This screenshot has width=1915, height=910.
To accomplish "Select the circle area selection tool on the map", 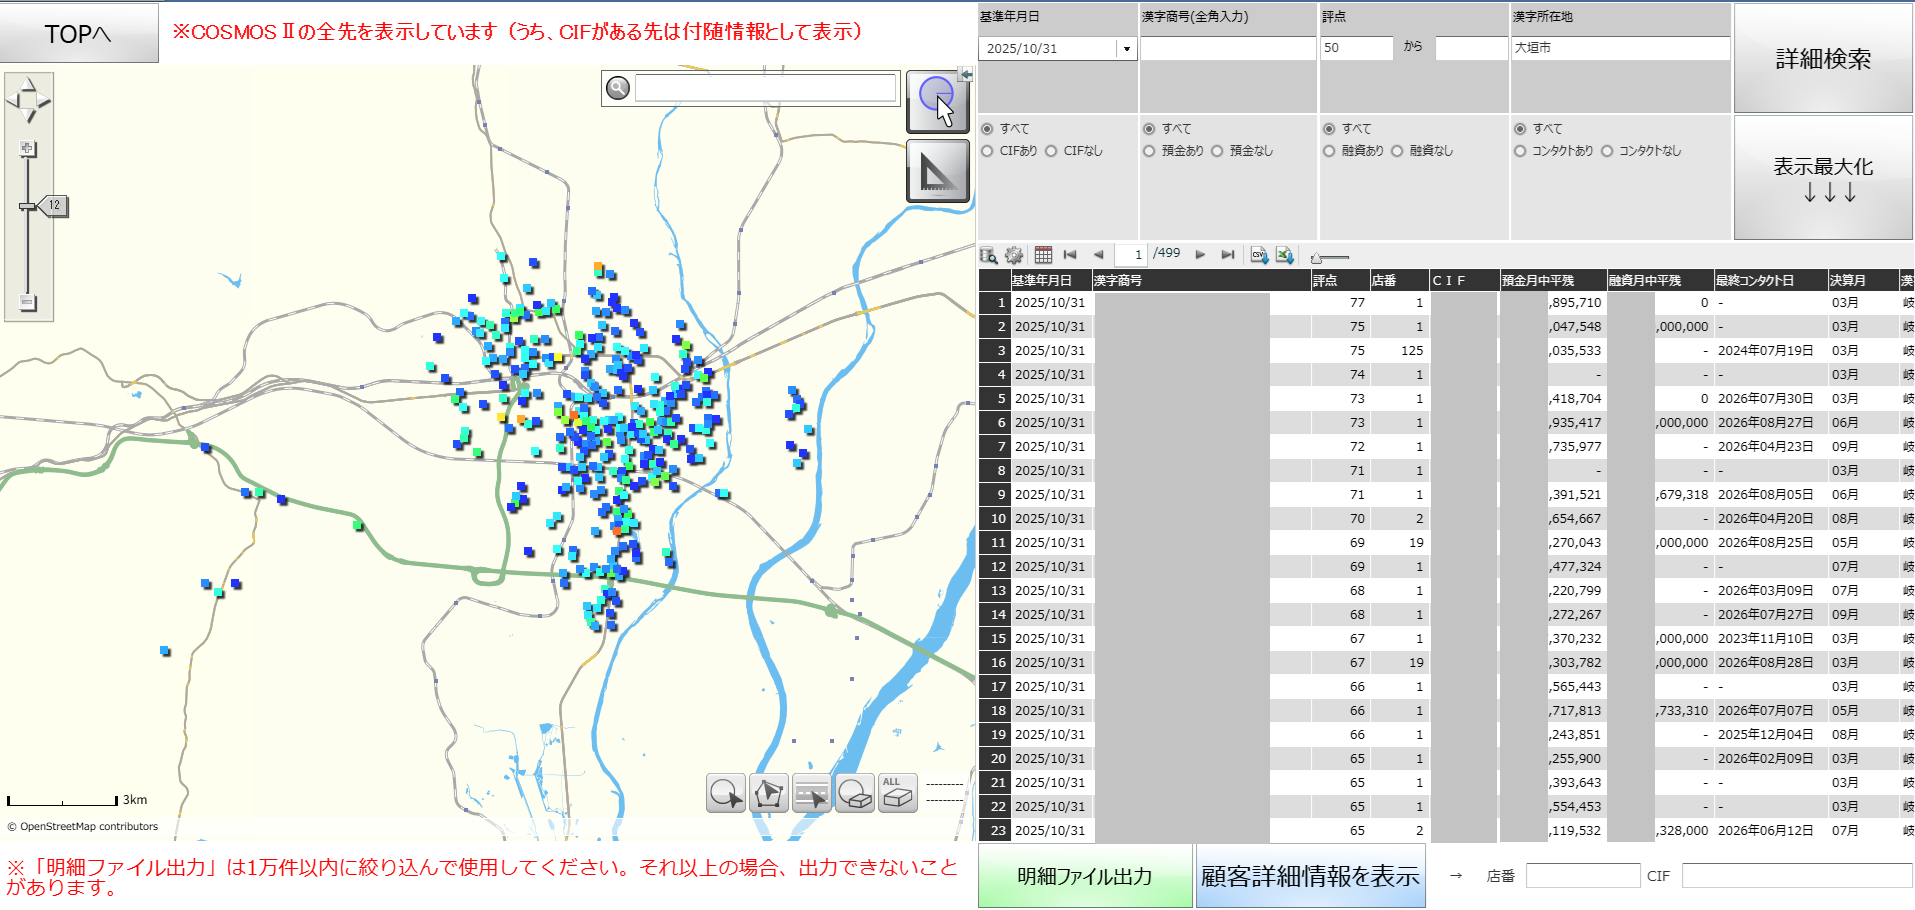I will (x=937, y=102).
